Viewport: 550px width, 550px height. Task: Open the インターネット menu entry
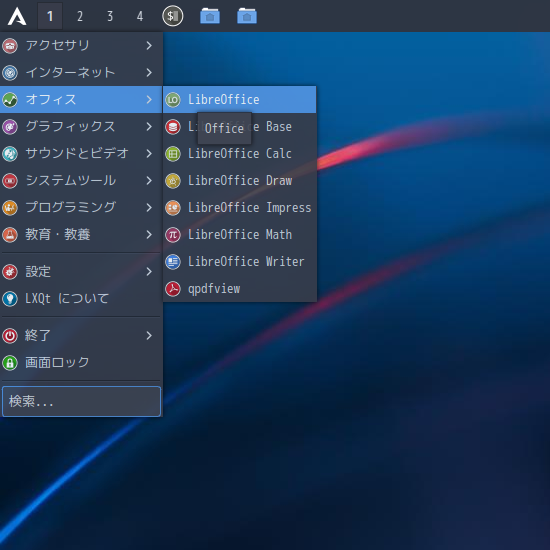(81, 73)
